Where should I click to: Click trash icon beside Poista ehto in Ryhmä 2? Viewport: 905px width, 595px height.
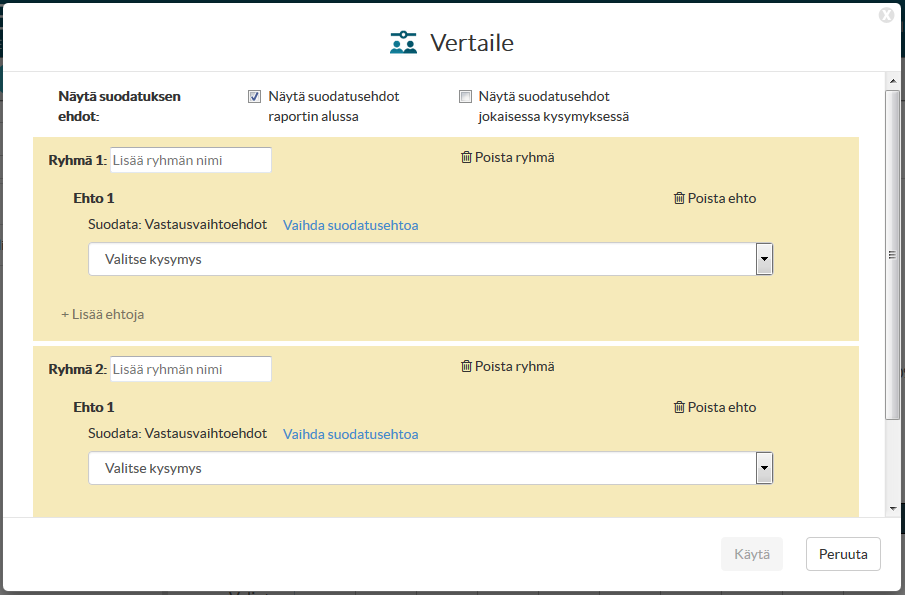[679, 407]
